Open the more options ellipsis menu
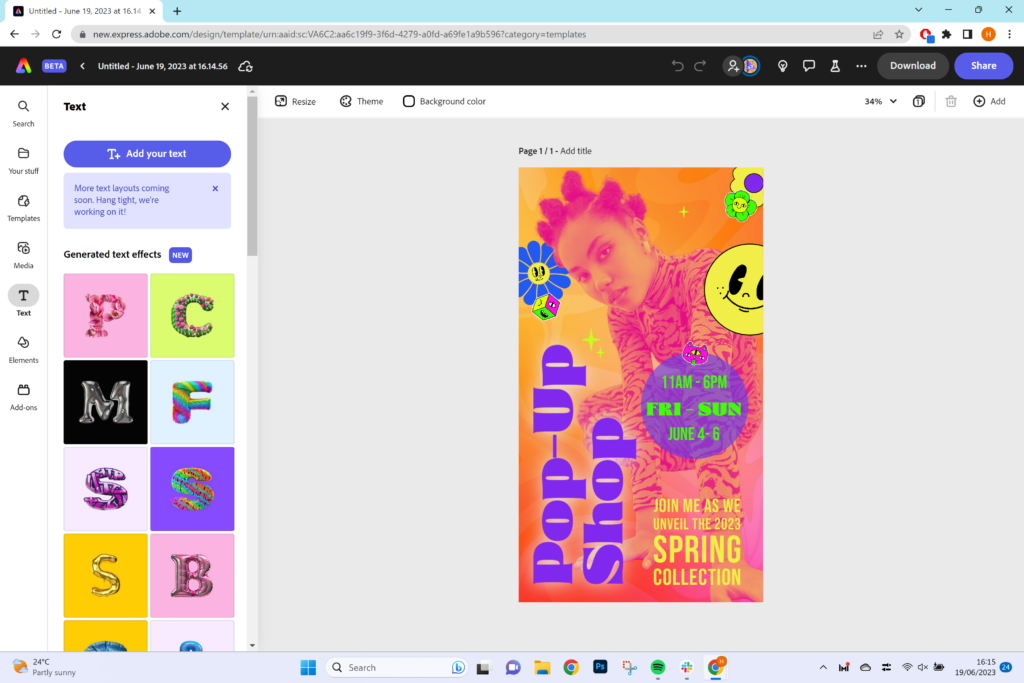Image resolution: width=1024 pixels, height=683 pixels. coord(861,66)
